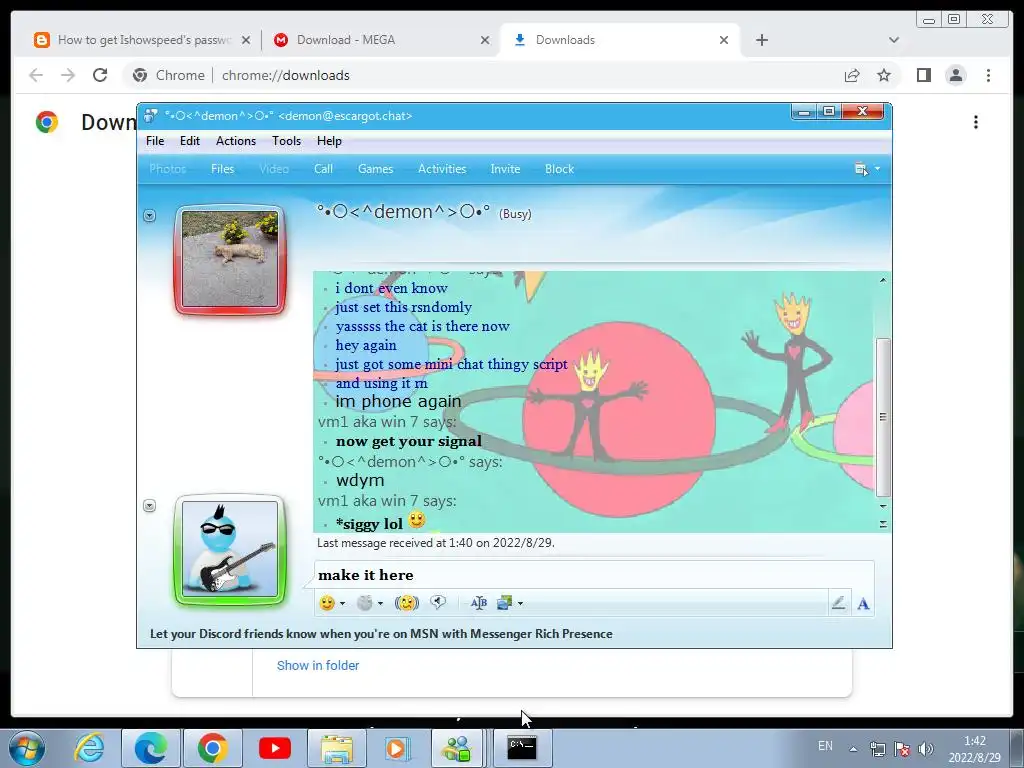Open a new Chrome tab
This screenshot has width=1024, height=768.
[x=761, y=40]
